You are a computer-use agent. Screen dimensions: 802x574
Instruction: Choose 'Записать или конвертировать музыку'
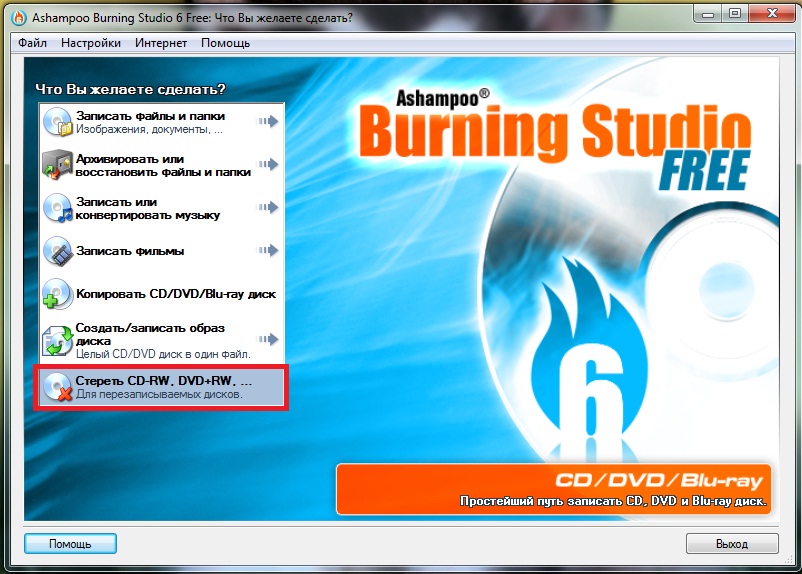pos(162,208)
